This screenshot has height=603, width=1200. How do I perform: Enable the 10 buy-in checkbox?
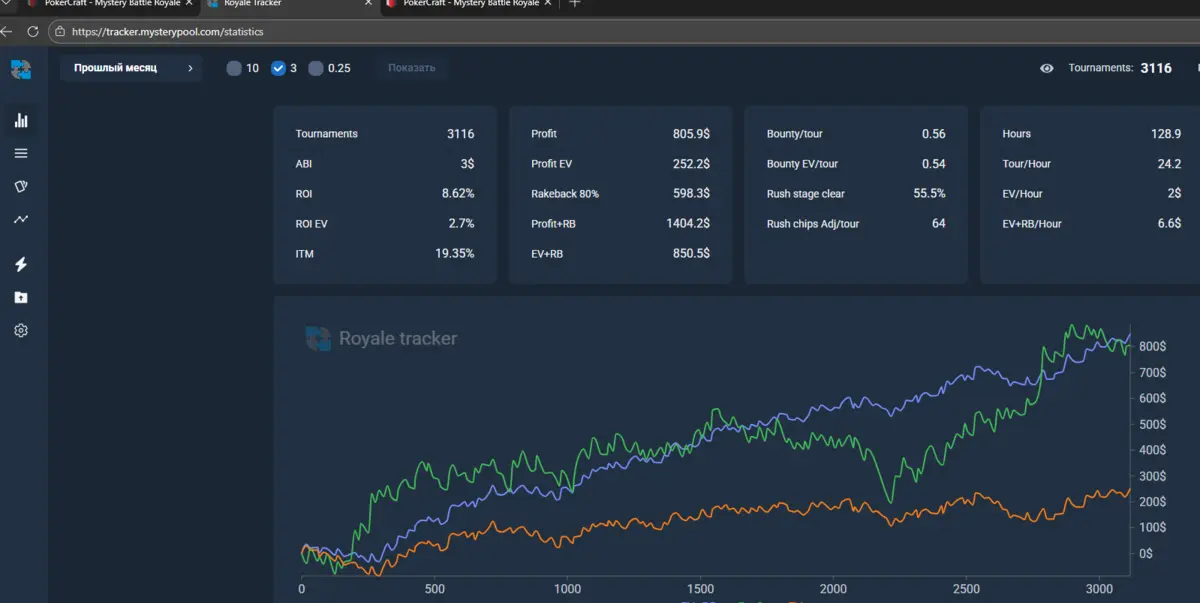(234, 69)
